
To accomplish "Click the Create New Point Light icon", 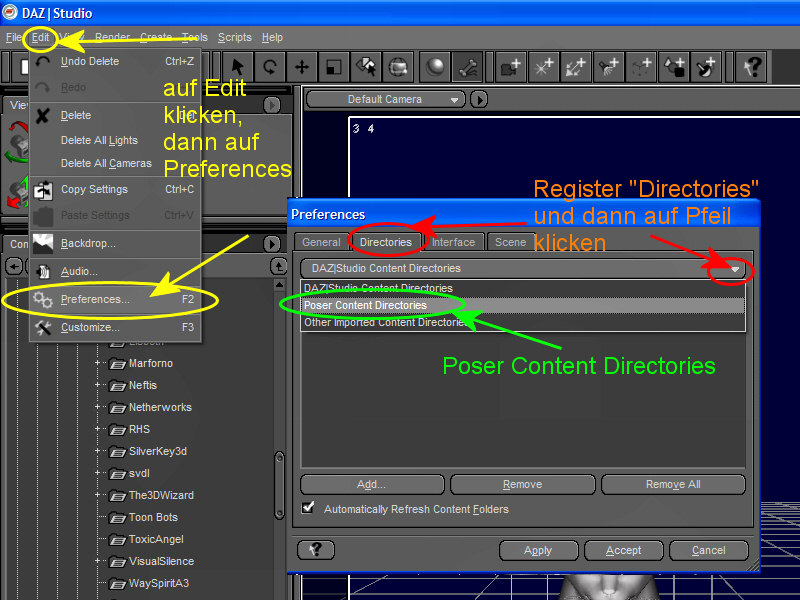I will [543, 67].
